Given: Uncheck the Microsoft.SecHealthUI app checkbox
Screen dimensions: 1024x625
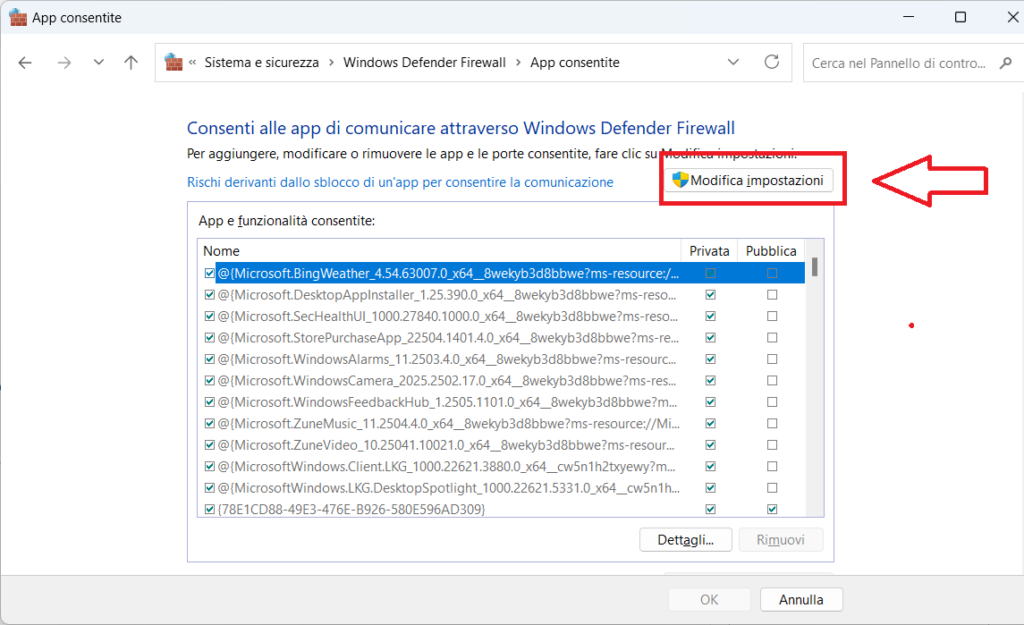Looking at the screenshot, I should tap(209, 316).
